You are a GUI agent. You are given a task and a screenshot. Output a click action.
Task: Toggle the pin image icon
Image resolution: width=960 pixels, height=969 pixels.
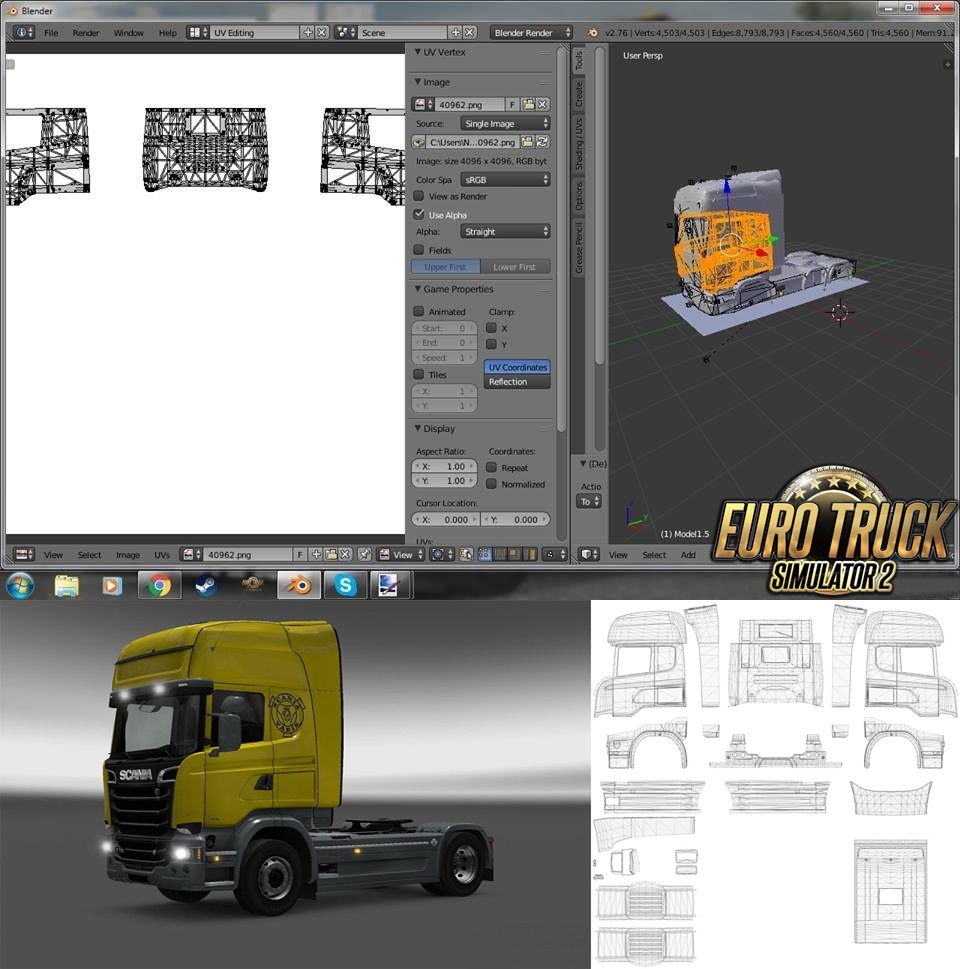tap(365, 554)
